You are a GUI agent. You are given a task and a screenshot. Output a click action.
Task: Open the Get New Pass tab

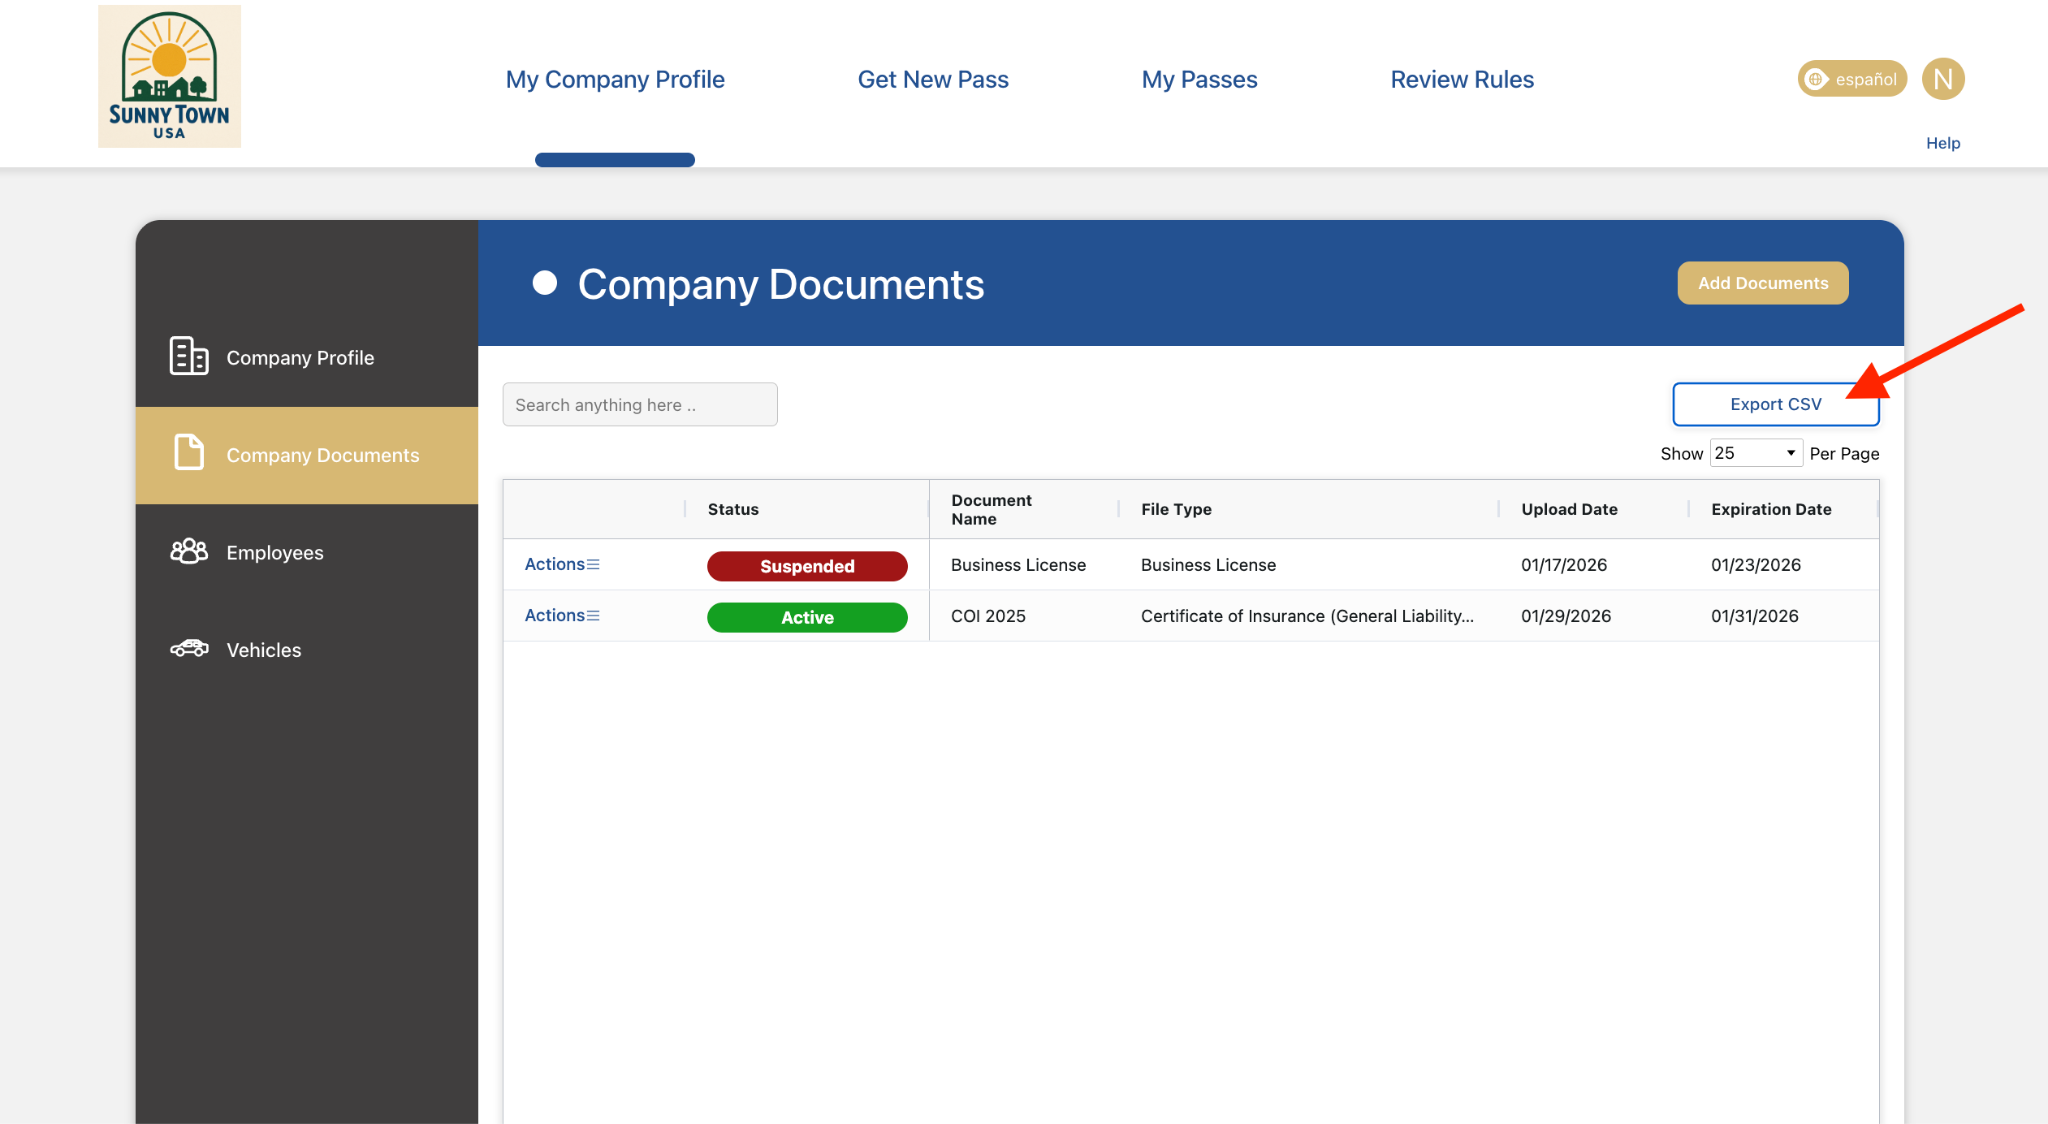[x=933, y=80]
